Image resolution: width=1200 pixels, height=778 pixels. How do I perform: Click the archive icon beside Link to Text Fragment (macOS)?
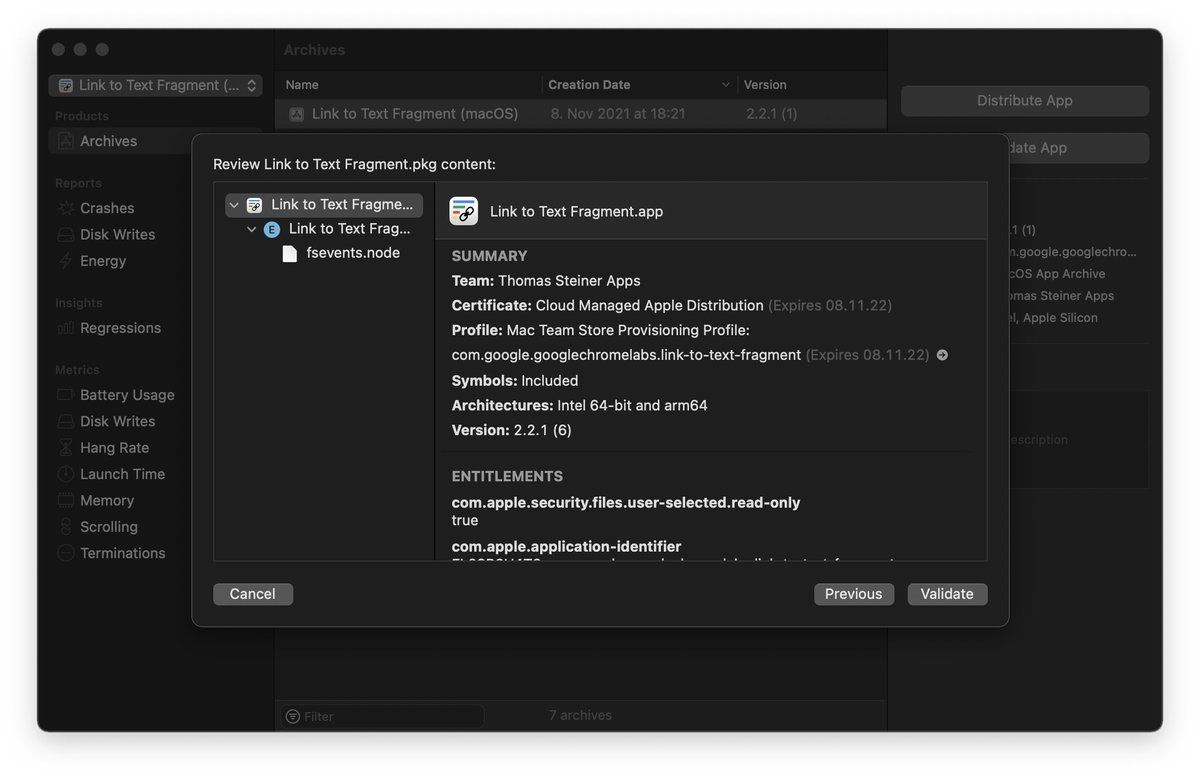297,114
